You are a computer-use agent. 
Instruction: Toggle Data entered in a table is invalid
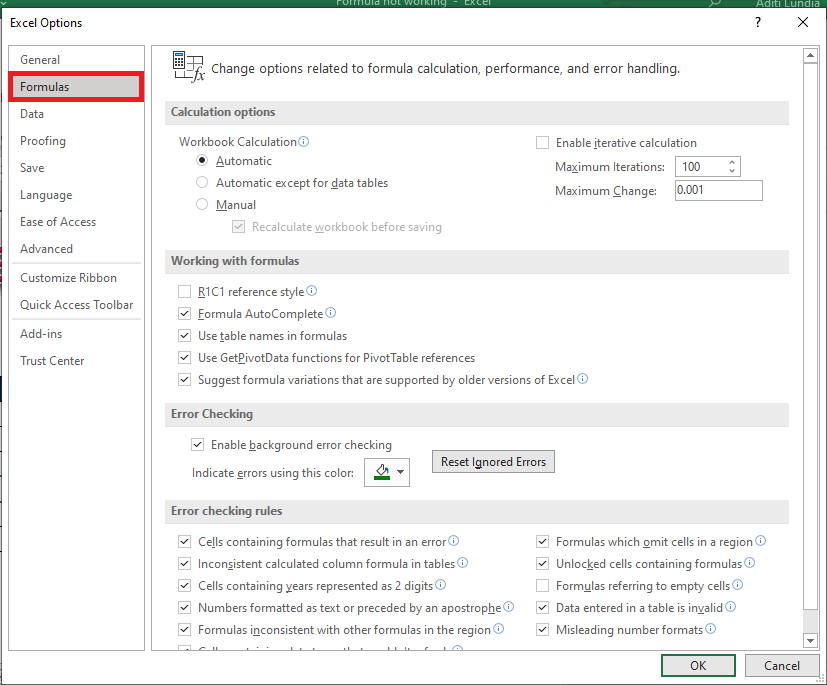[x=542, y=607]
